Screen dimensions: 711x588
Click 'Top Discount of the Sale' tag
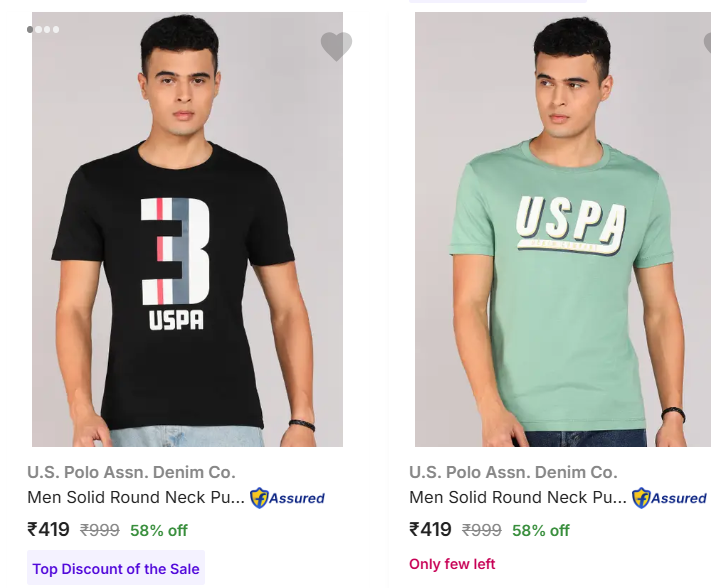(x=116, y=569)
